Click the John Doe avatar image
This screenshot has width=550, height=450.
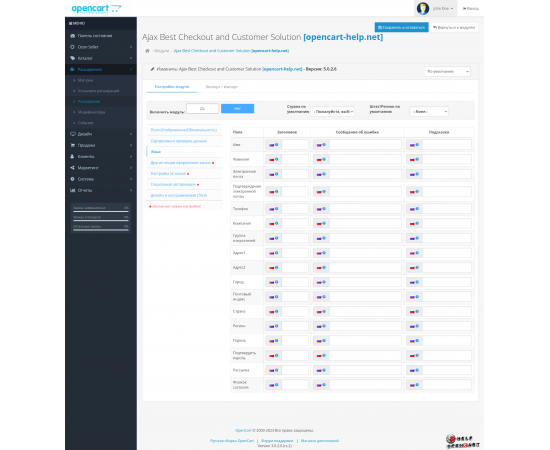pos(423,8)
